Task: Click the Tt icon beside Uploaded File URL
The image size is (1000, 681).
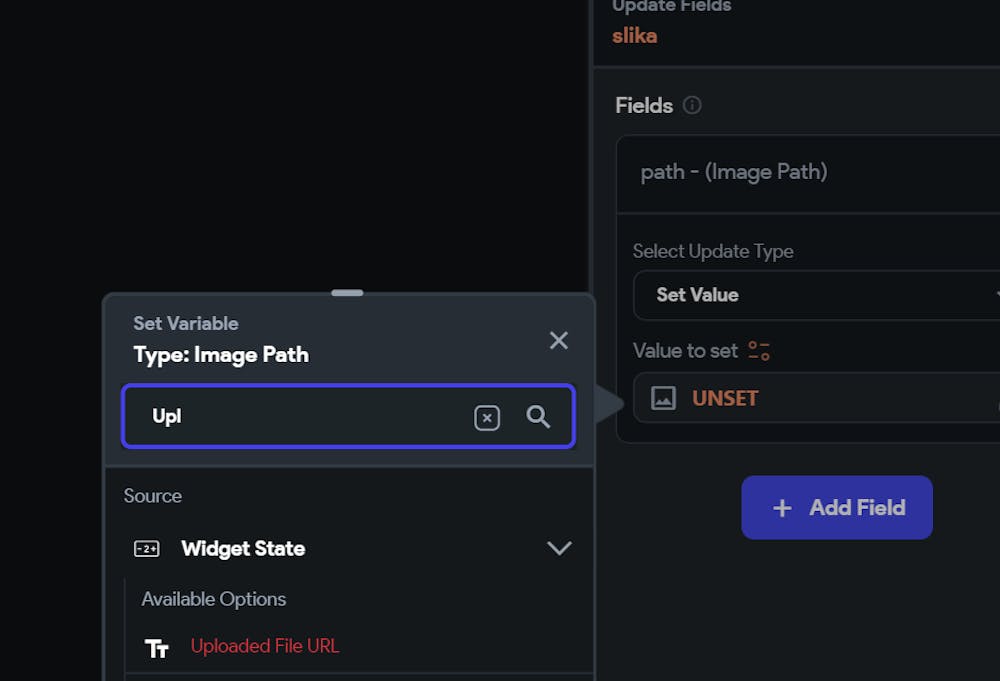Action: click(156, 648)
